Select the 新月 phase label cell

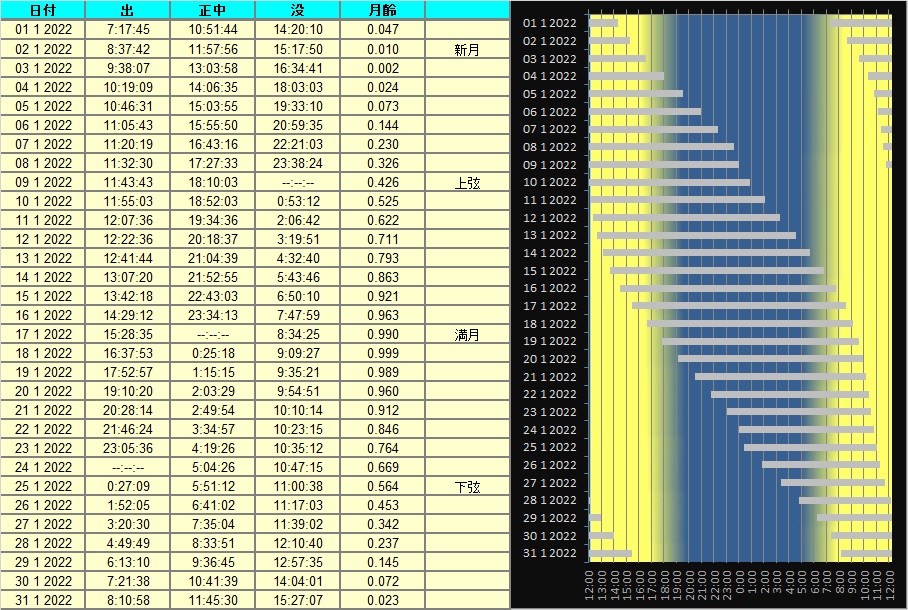pos(467,49)
